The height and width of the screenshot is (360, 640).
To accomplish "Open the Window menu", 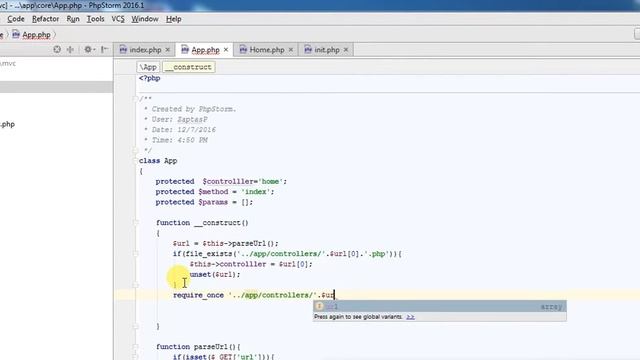I will click(x=145, y=19).
